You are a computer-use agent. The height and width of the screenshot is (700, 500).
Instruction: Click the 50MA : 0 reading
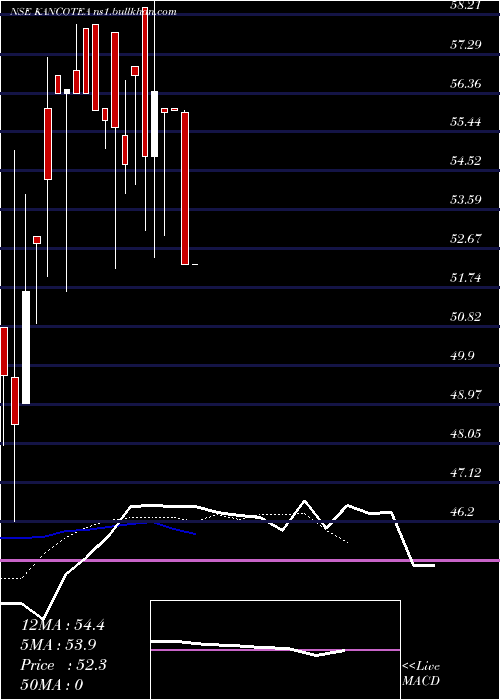pyautogui.click(x=52, y=685)
